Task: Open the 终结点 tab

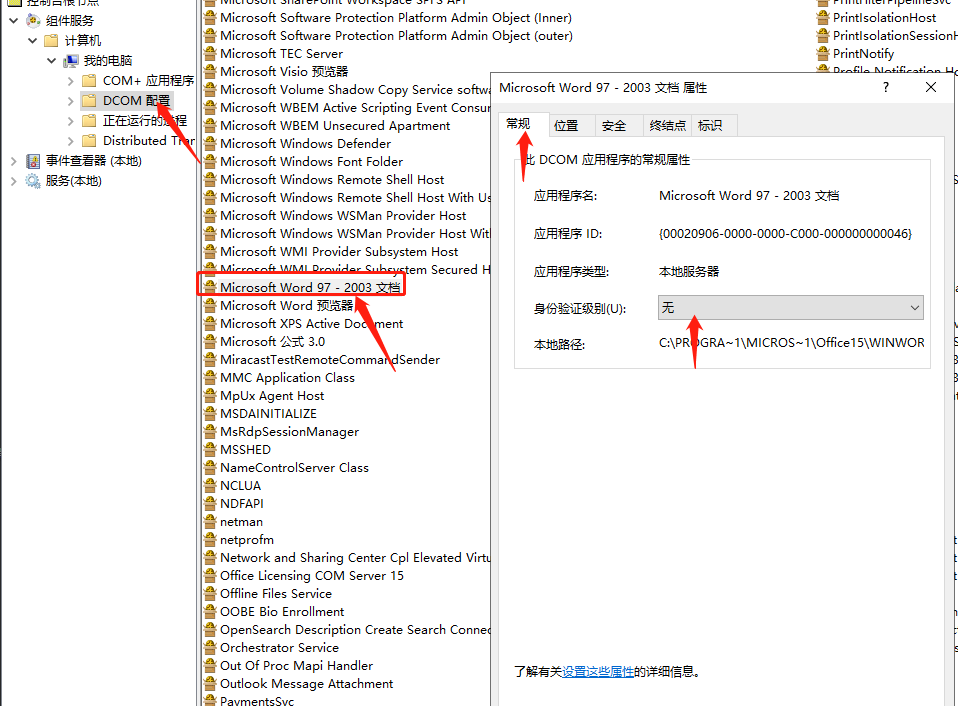Action: (667, 125)
